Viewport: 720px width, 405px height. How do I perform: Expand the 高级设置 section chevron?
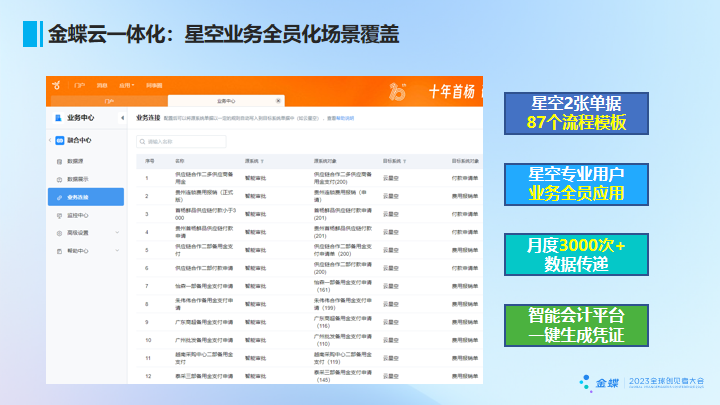(117, 233)
